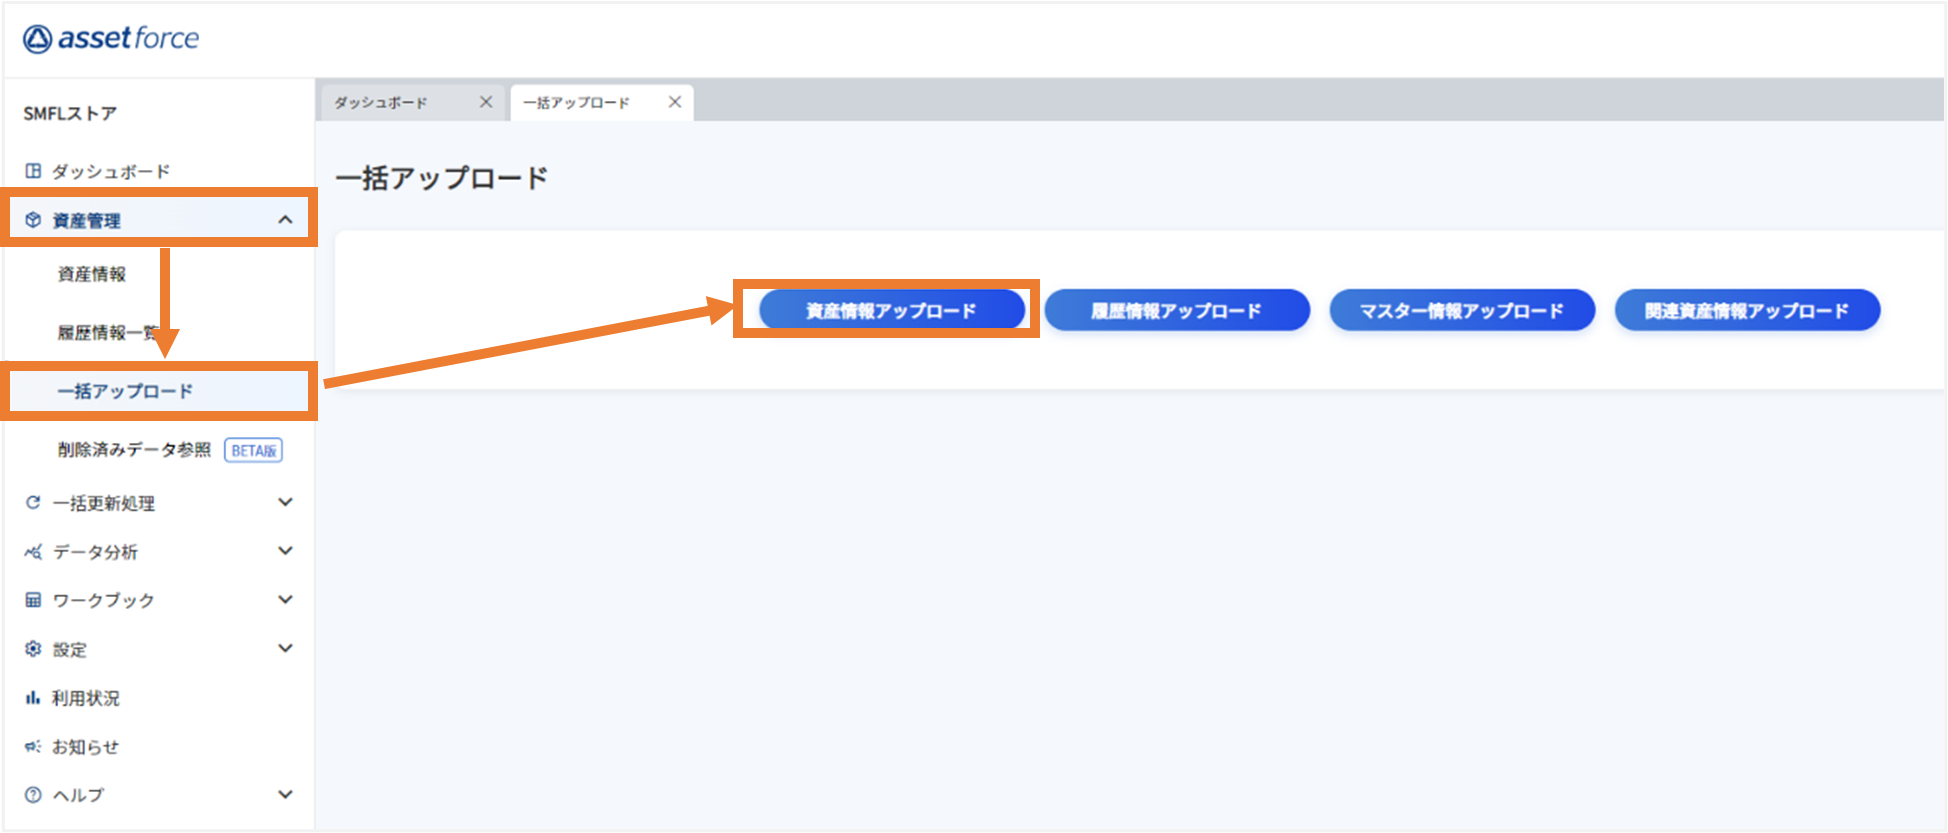
Task: Click the ワークブック table icon
Action: point(33,600)
